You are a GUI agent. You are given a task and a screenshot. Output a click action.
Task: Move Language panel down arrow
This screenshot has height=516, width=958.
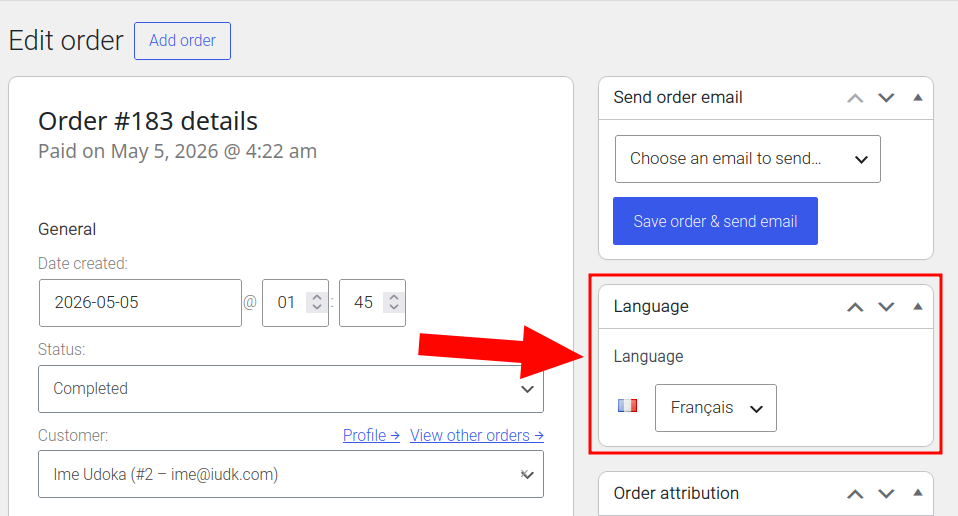(x=886, y=307)
